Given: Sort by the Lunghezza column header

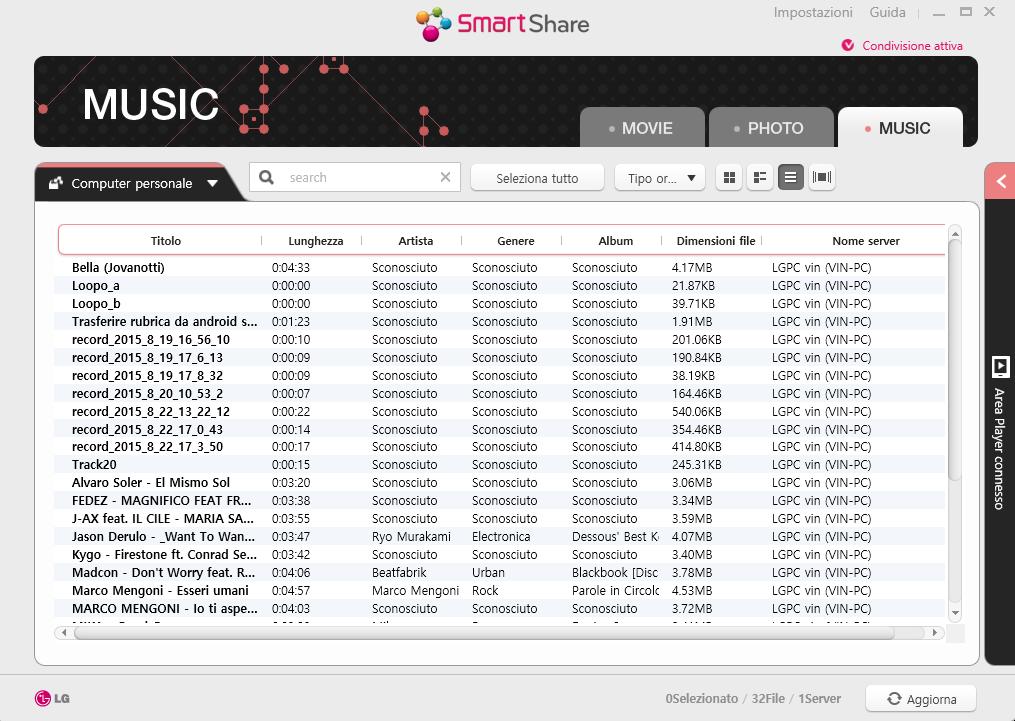Looking at the screenshot, I should pyautogui.click(x=316, y=241).
